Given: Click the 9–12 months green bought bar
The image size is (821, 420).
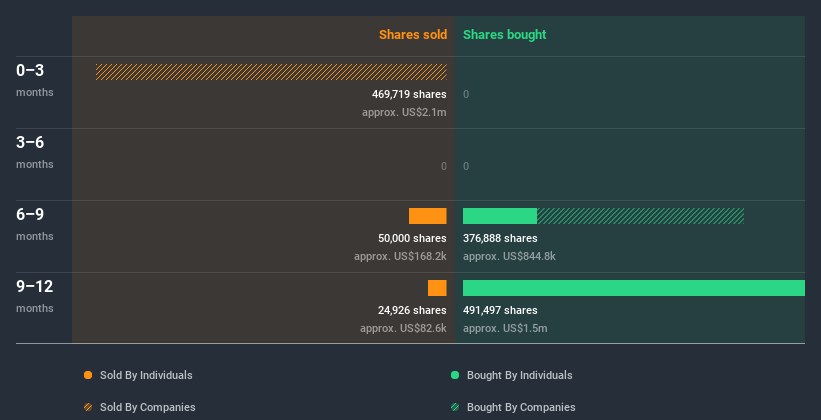Looking at the screenshot, I should (x=634, y=288).
